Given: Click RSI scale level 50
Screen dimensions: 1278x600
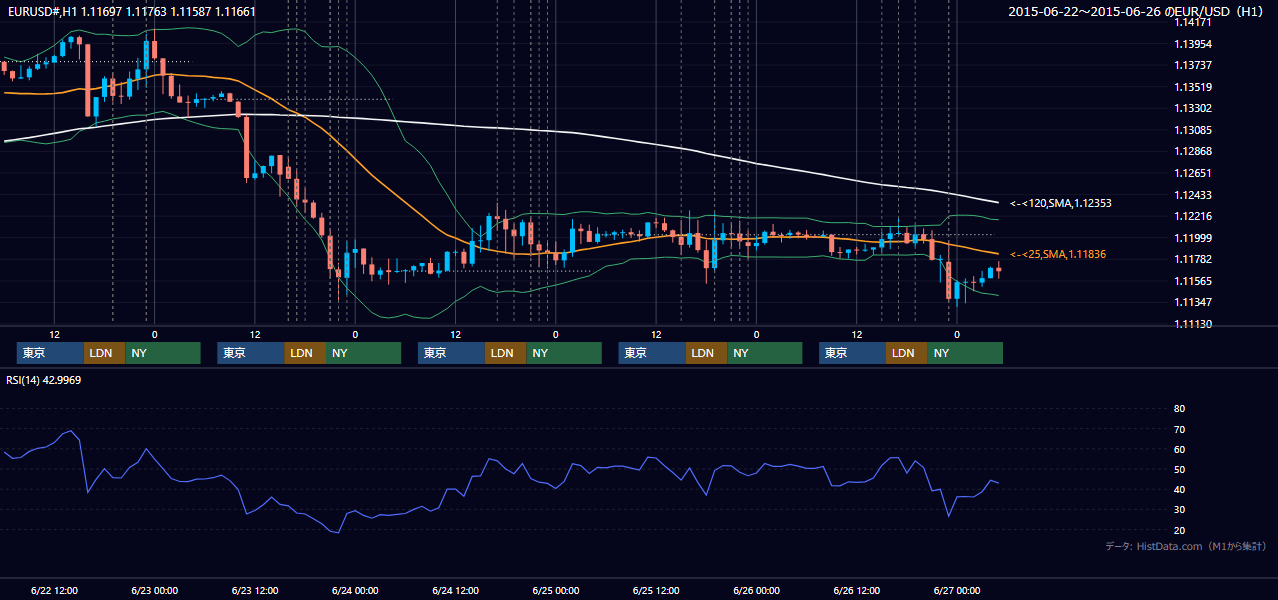Looking at the screenshot, I should click(x=1179, y=469).
